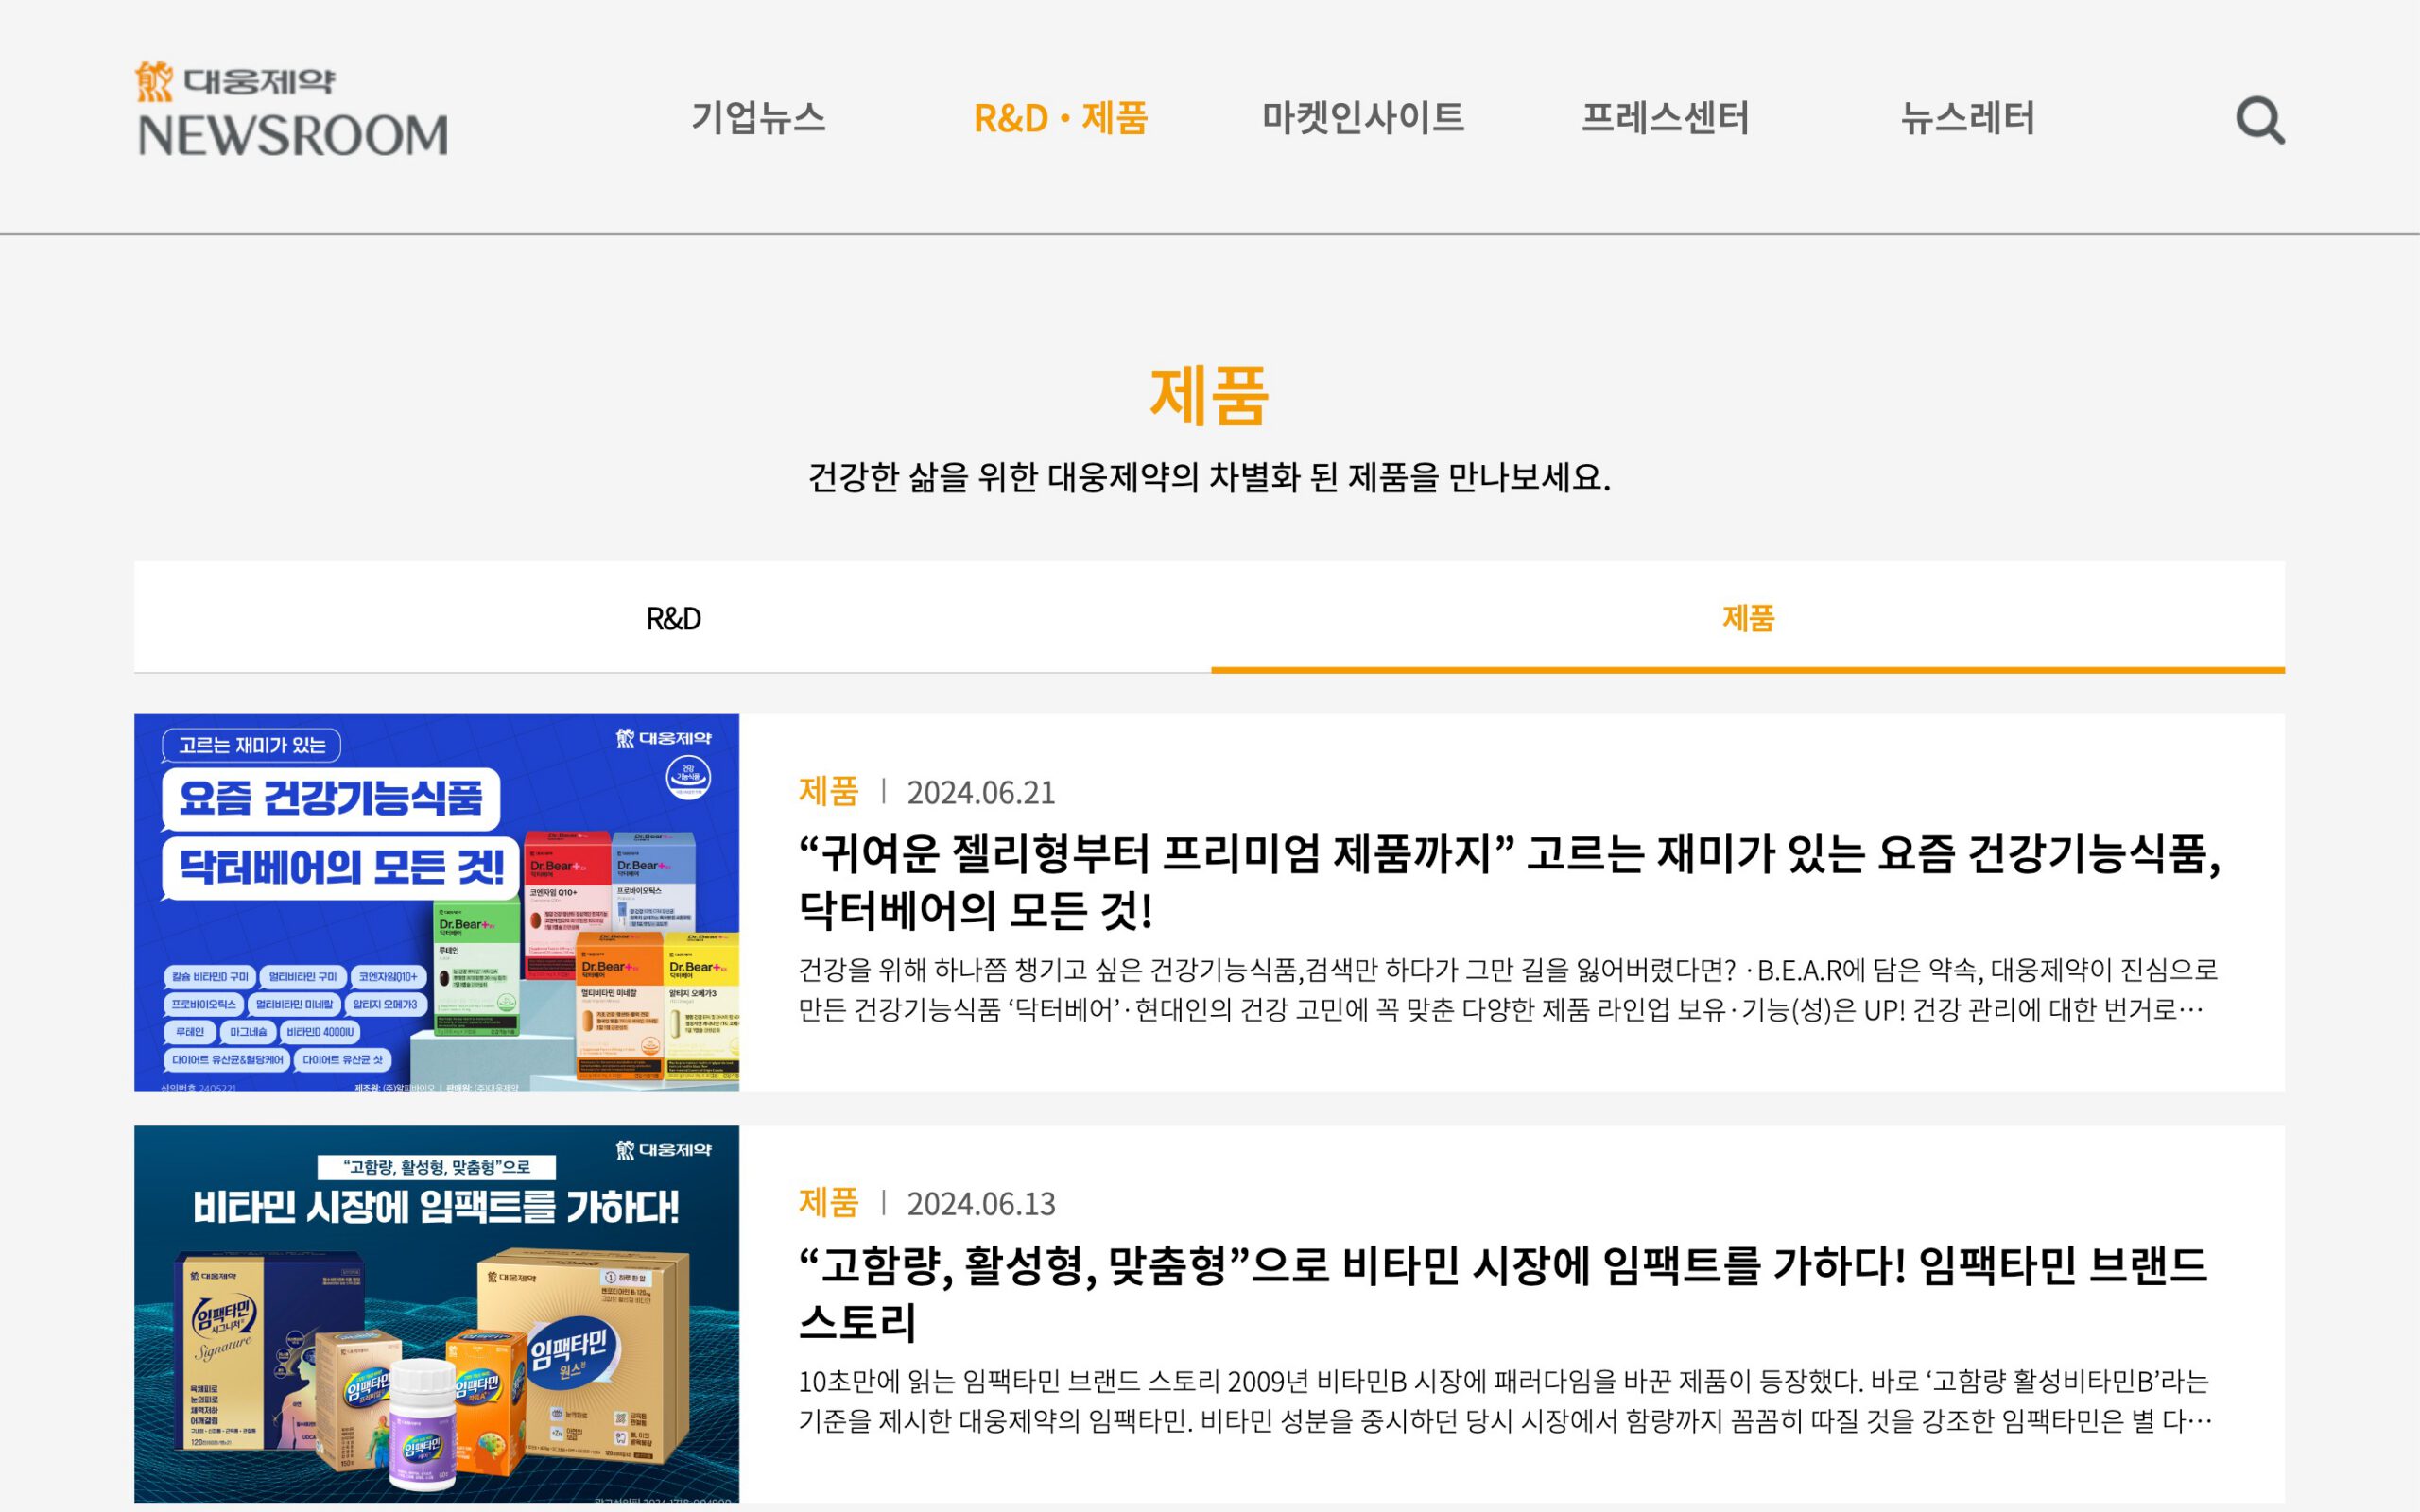2420x1512 pixels.
Task: Go to 마켓인사이트 menu
Action: click(x=1362, y=118)
